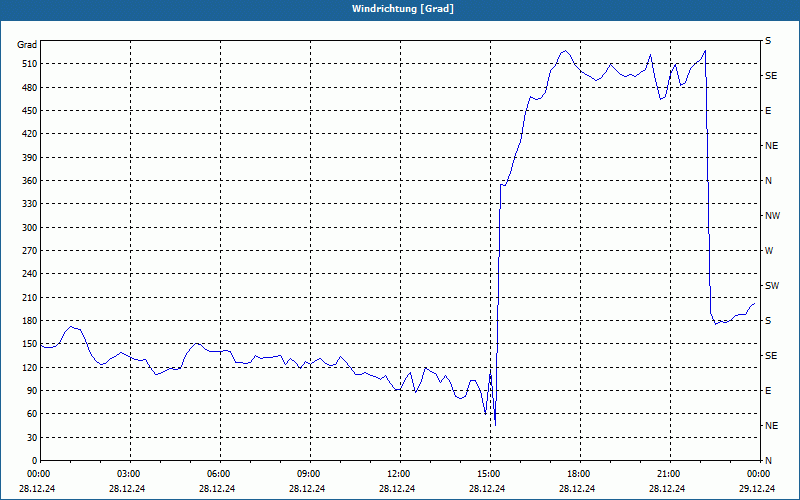Click the 28.12.24 date under 12:00
This screenshot has height=500, width=800.
pyautogui.click(x=397, y=489)
